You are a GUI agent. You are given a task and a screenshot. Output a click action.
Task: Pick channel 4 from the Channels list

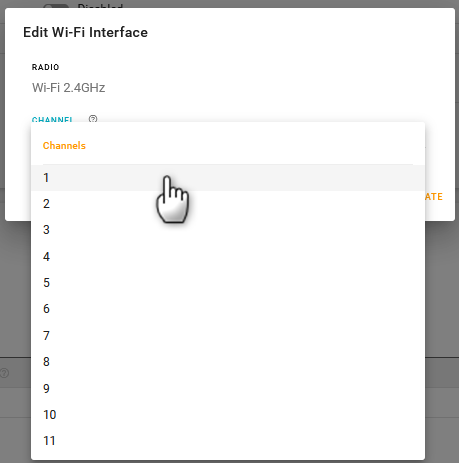click(228, 256)
